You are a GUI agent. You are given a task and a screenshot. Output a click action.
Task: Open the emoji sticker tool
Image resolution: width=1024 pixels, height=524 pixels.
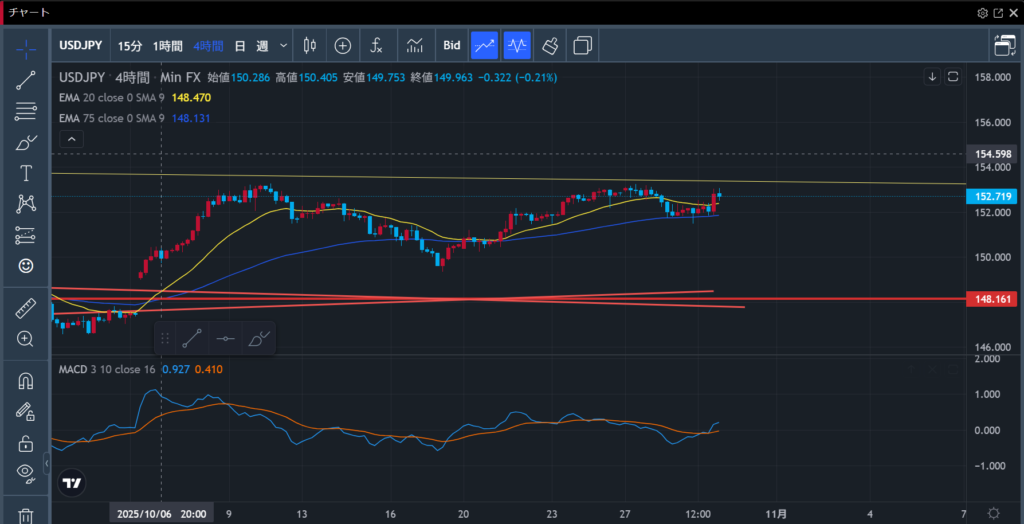26,266
